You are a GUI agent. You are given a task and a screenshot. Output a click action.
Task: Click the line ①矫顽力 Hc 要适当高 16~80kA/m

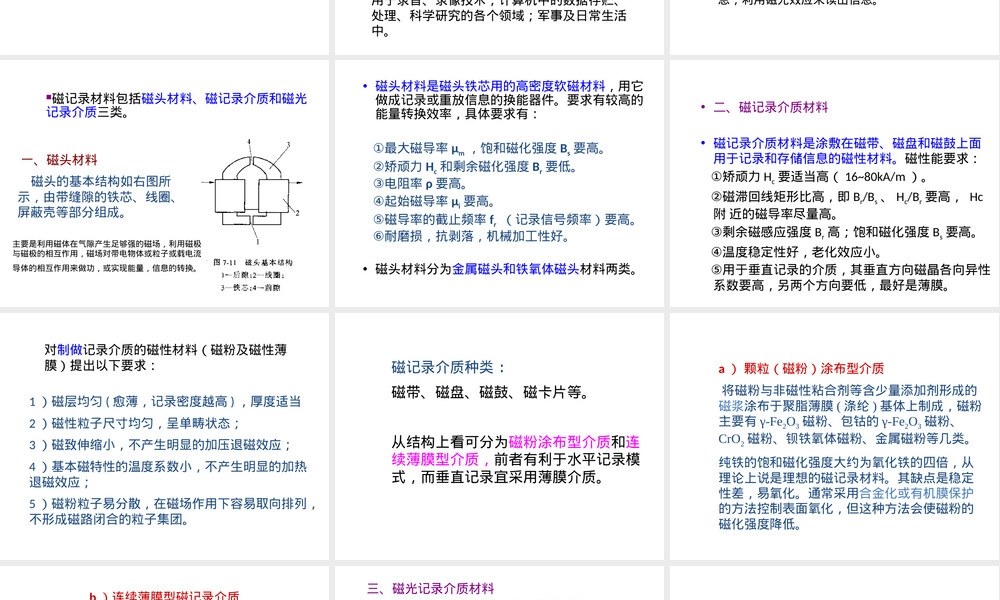coord(820,177)
